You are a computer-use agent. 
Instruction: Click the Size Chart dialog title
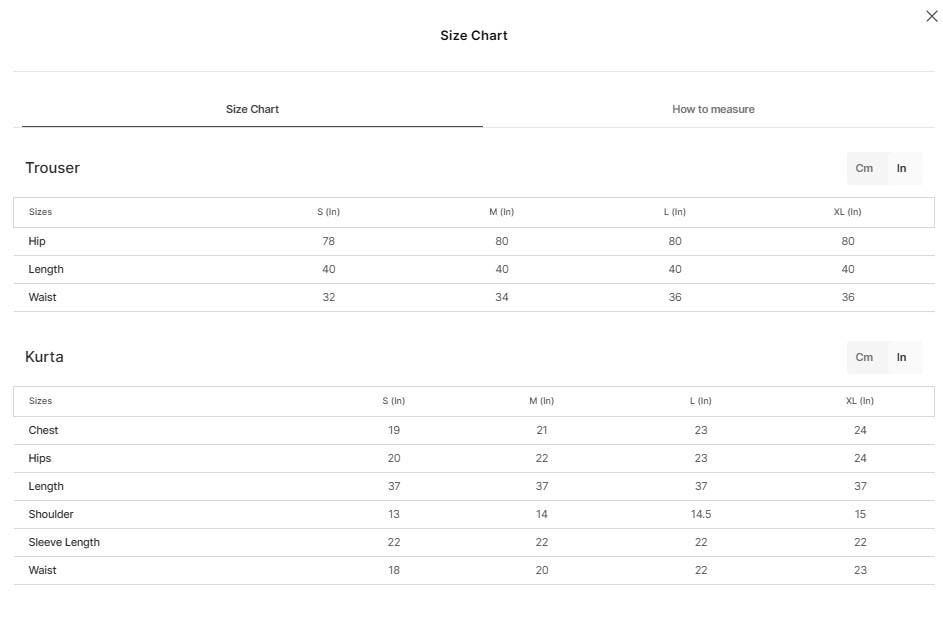pos(474,35)
